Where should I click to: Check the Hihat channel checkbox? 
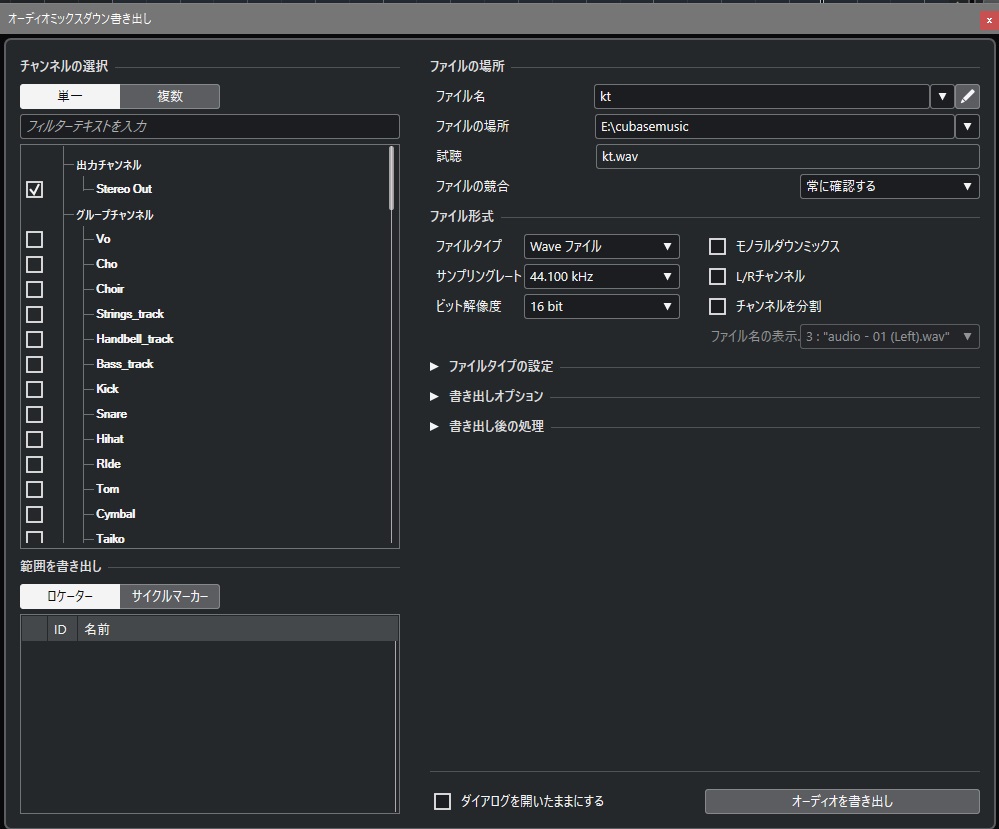click(34, 439)
